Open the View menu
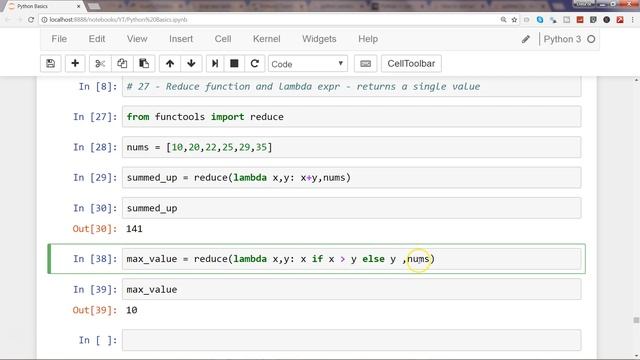640x360 pixels. point(137,39)
